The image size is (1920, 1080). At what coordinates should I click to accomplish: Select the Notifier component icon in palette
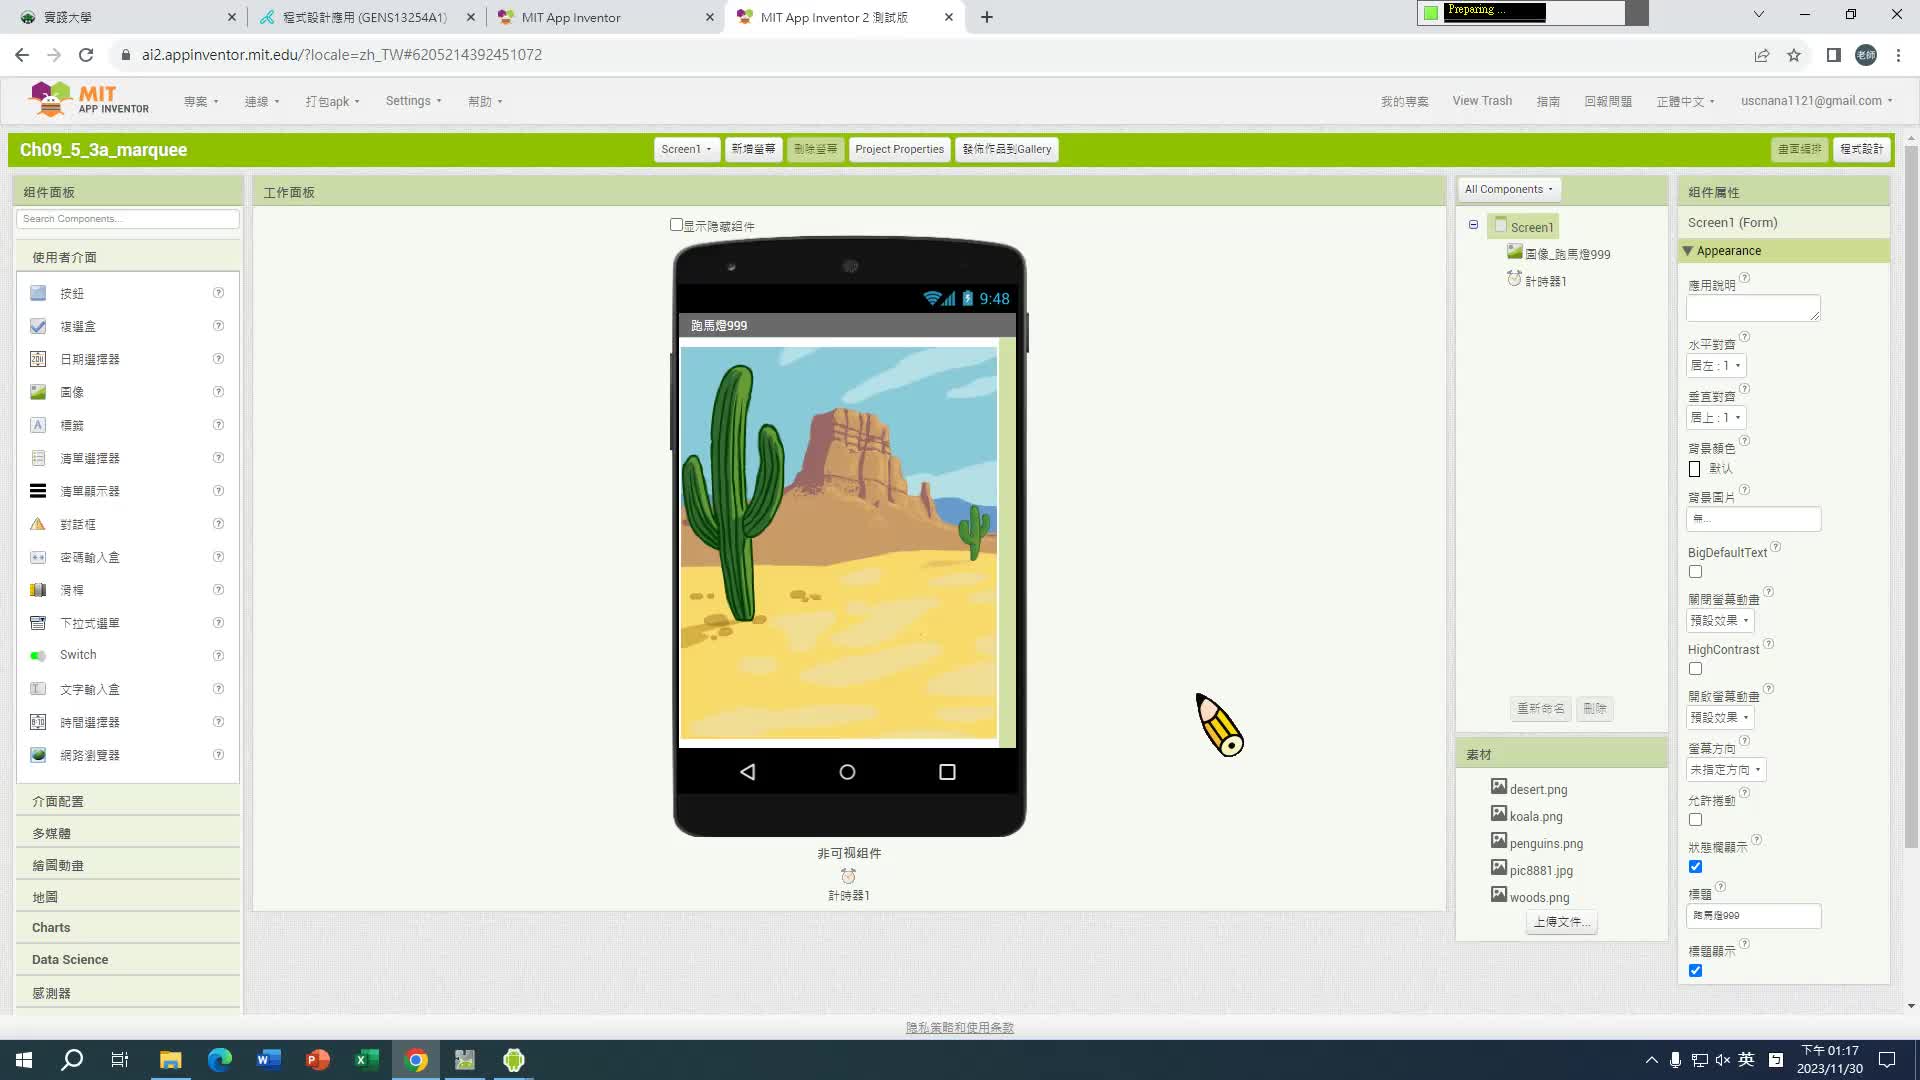point(38,524)
